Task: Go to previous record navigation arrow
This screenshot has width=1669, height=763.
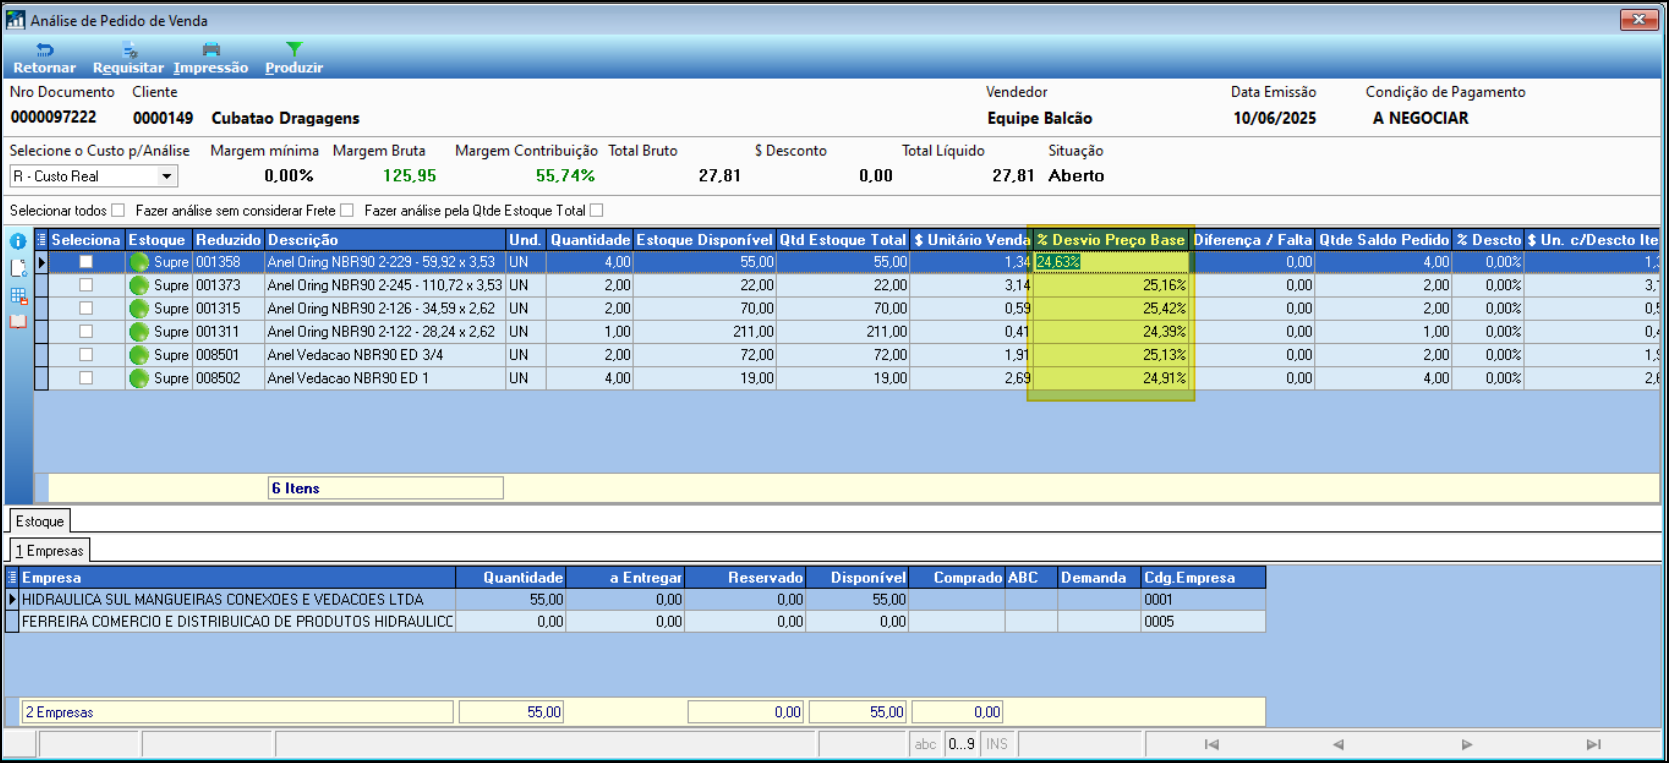Action: [x=1338, y=744]
